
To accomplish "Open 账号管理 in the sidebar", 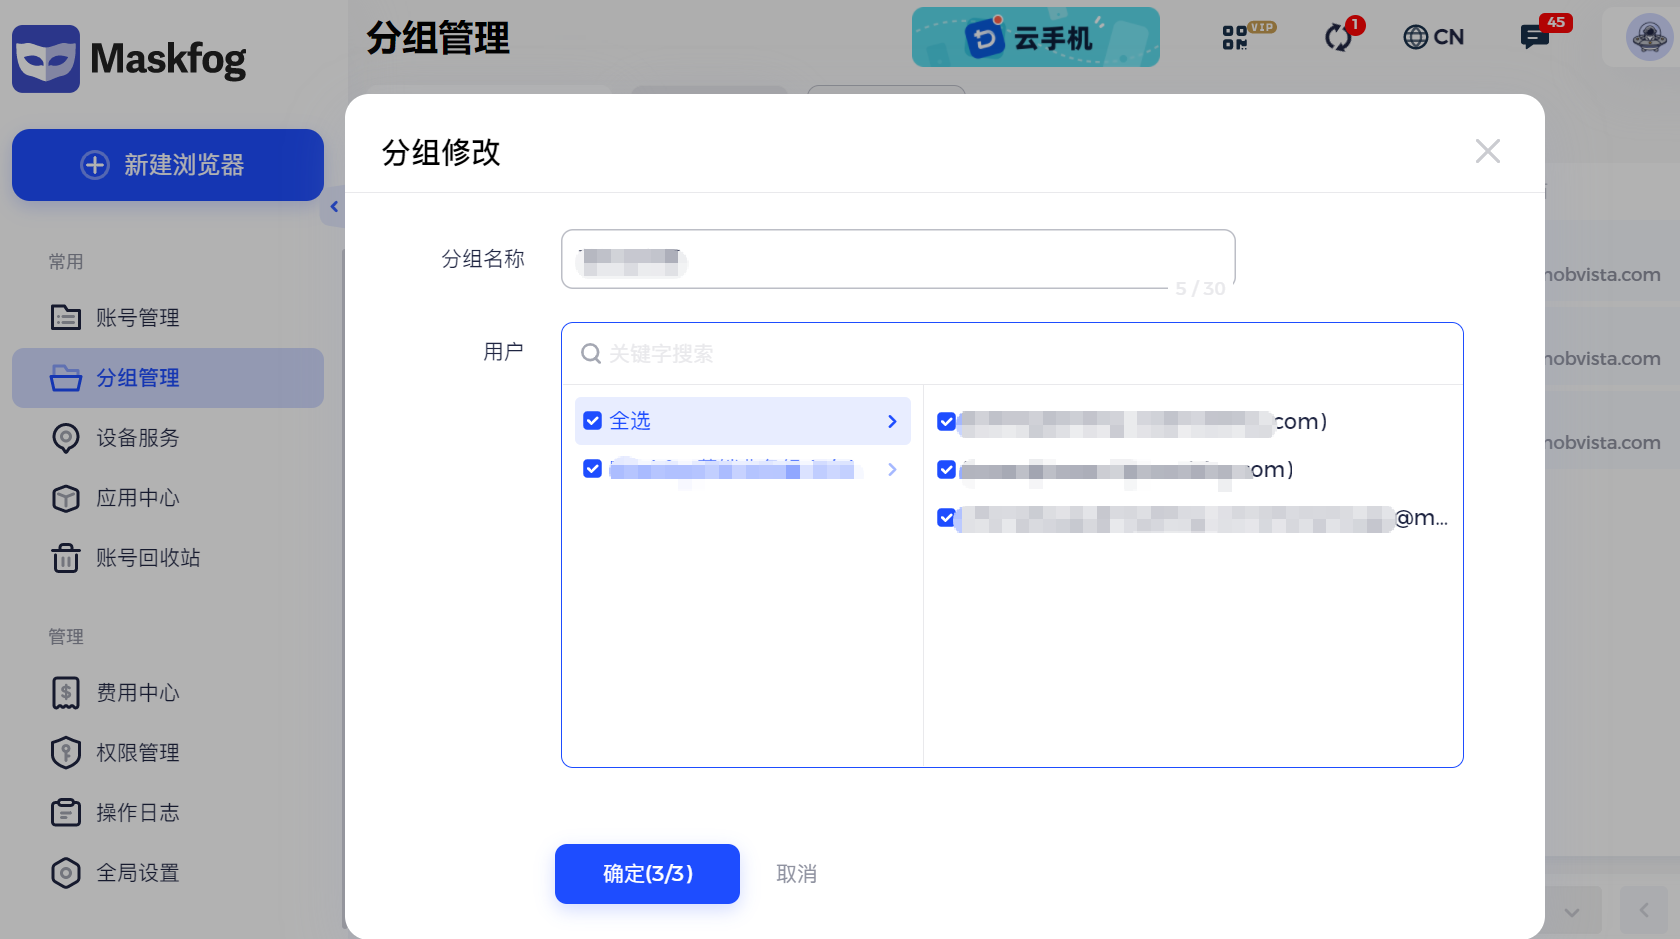I will (137, 318).
